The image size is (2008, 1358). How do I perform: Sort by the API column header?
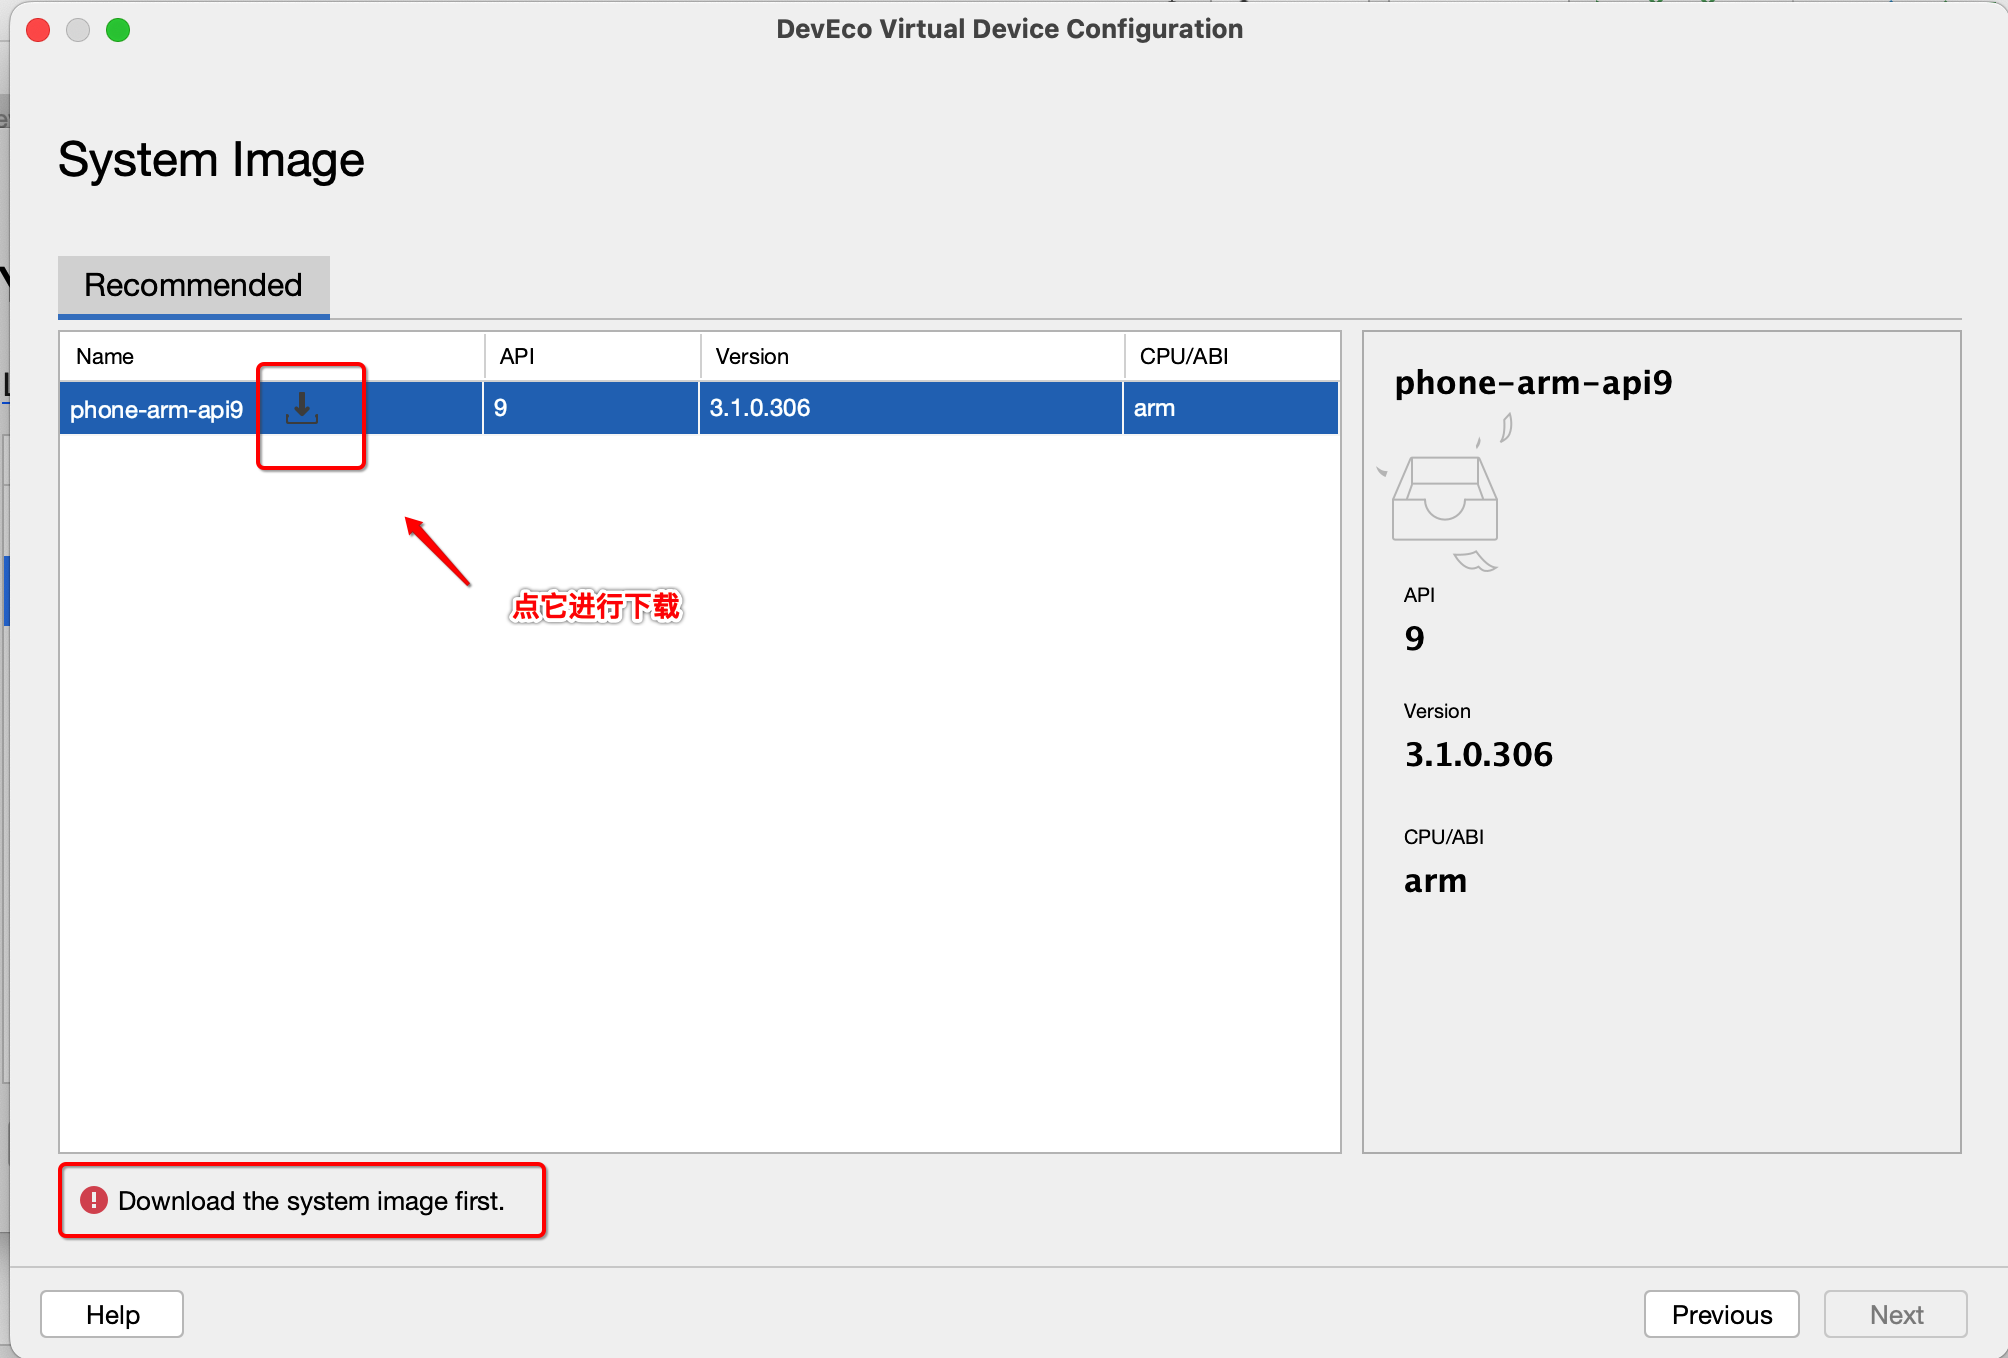[592, 357]
